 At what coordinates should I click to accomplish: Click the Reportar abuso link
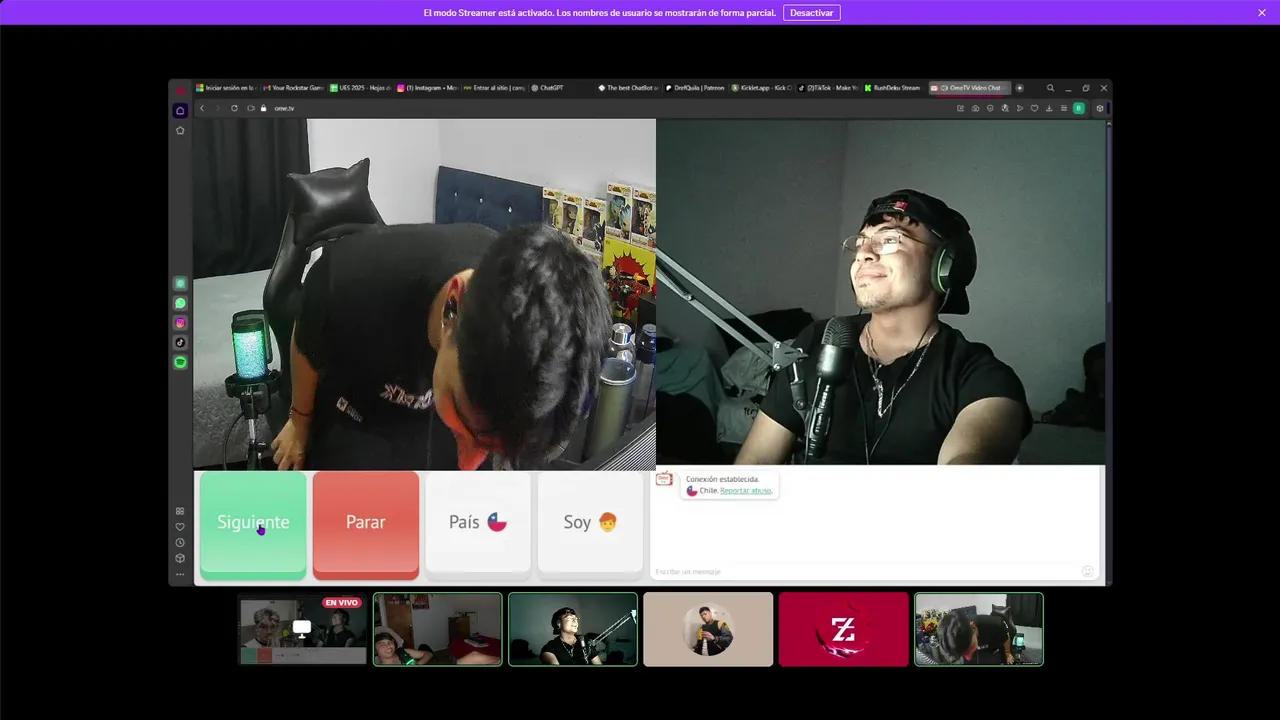point(746,491)
